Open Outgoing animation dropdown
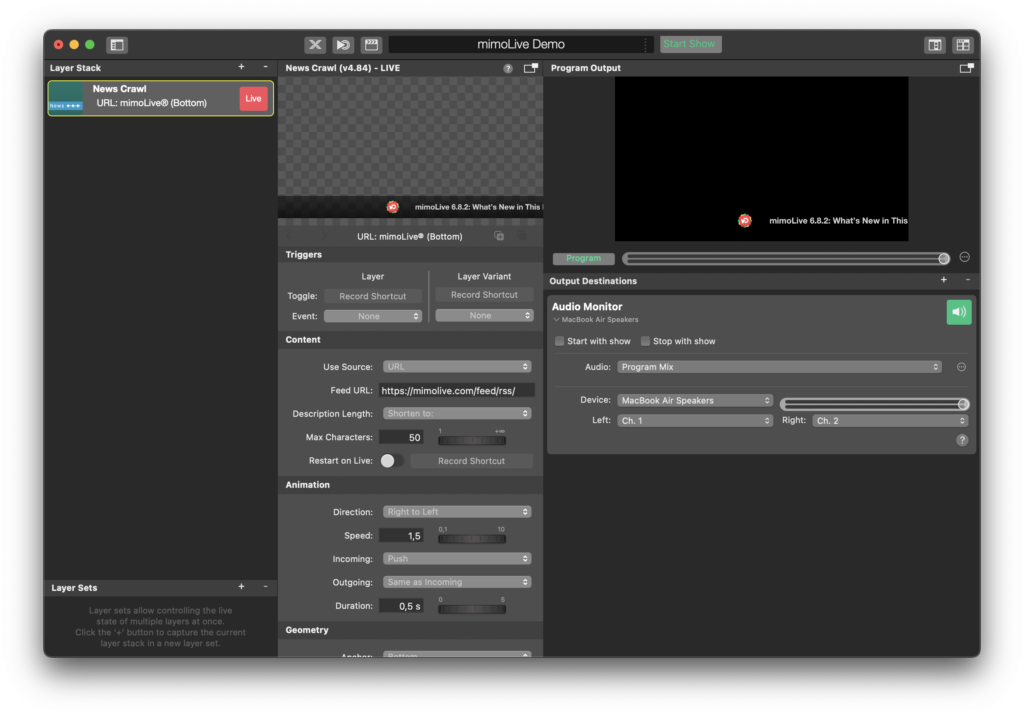1024x715 pixels. pos(456,582)
